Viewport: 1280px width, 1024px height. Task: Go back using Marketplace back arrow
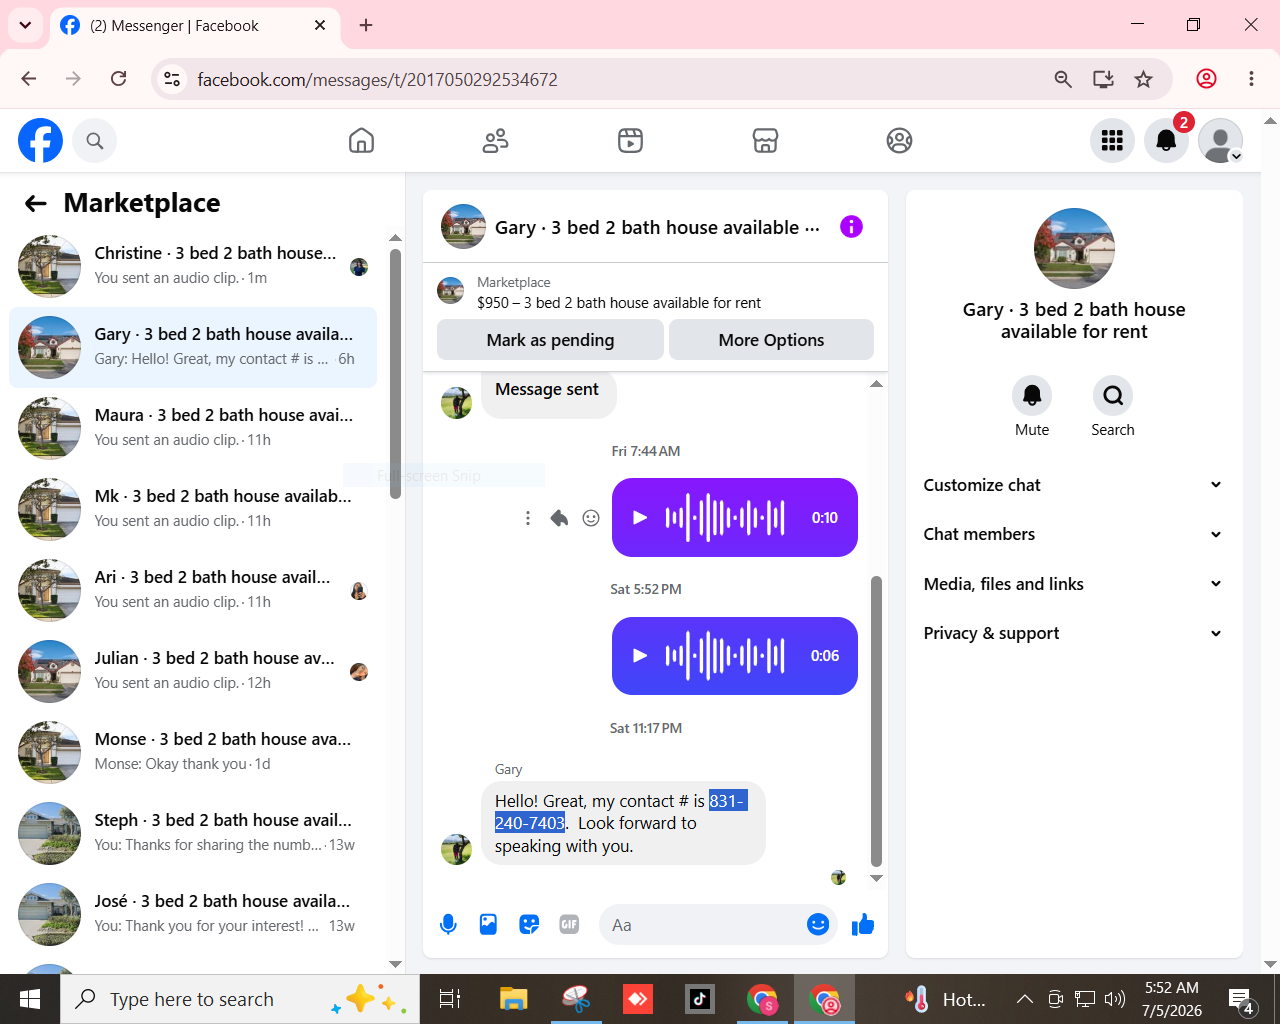click(x=36, y=204)
